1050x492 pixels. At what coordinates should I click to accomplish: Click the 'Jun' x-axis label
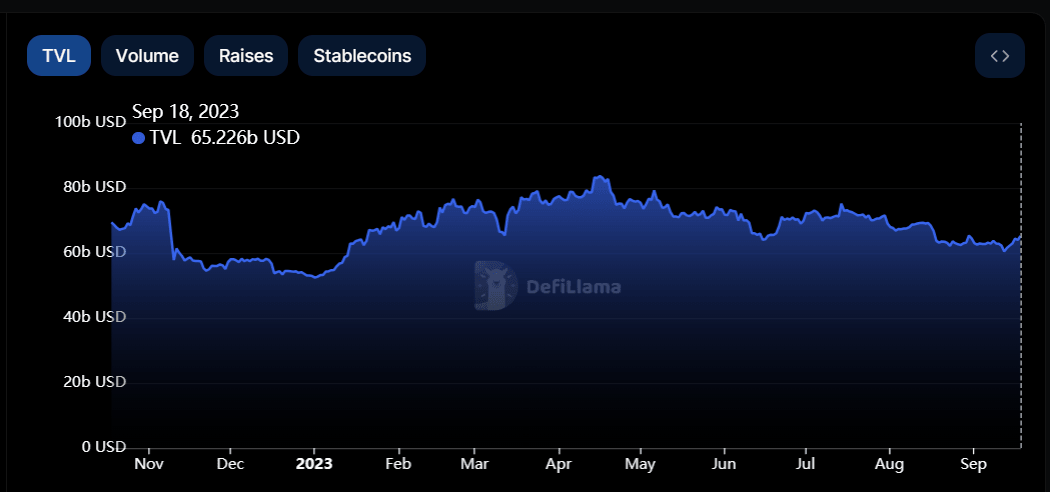tap(724, 464)
